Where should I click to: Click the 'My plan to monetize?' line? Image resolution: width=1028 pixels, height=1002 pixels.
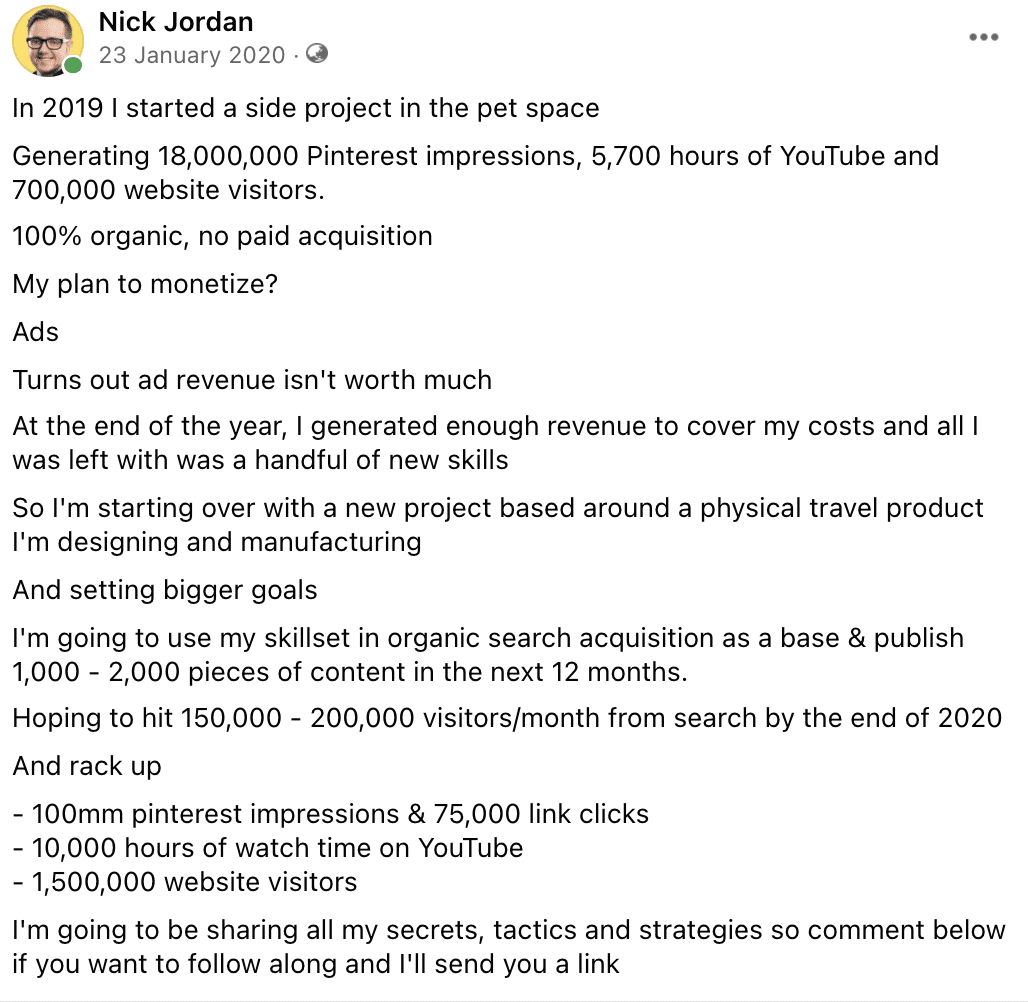pos(145,285)
